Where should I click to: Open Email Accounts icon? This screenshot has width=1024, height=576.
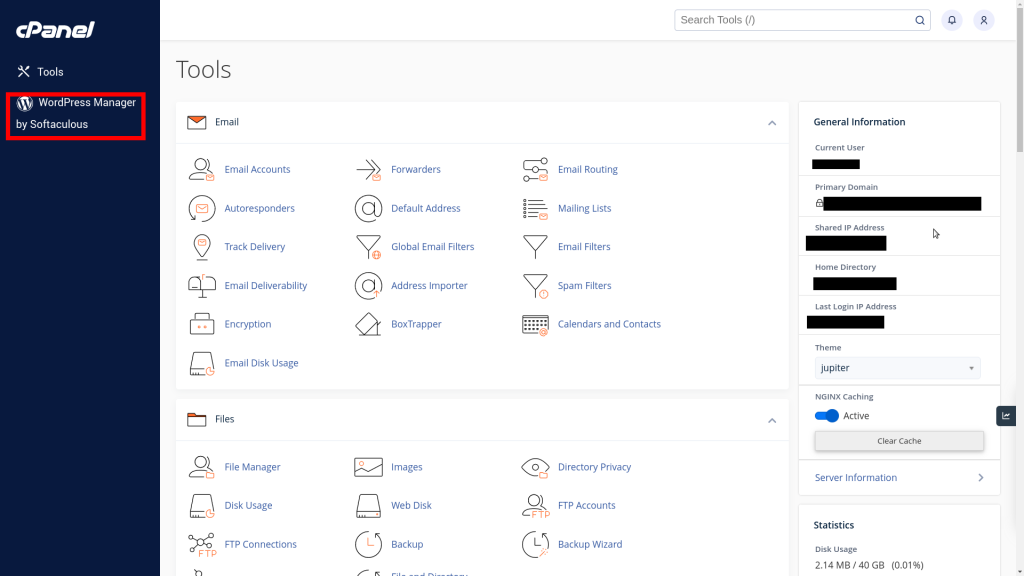pos(201,169)
